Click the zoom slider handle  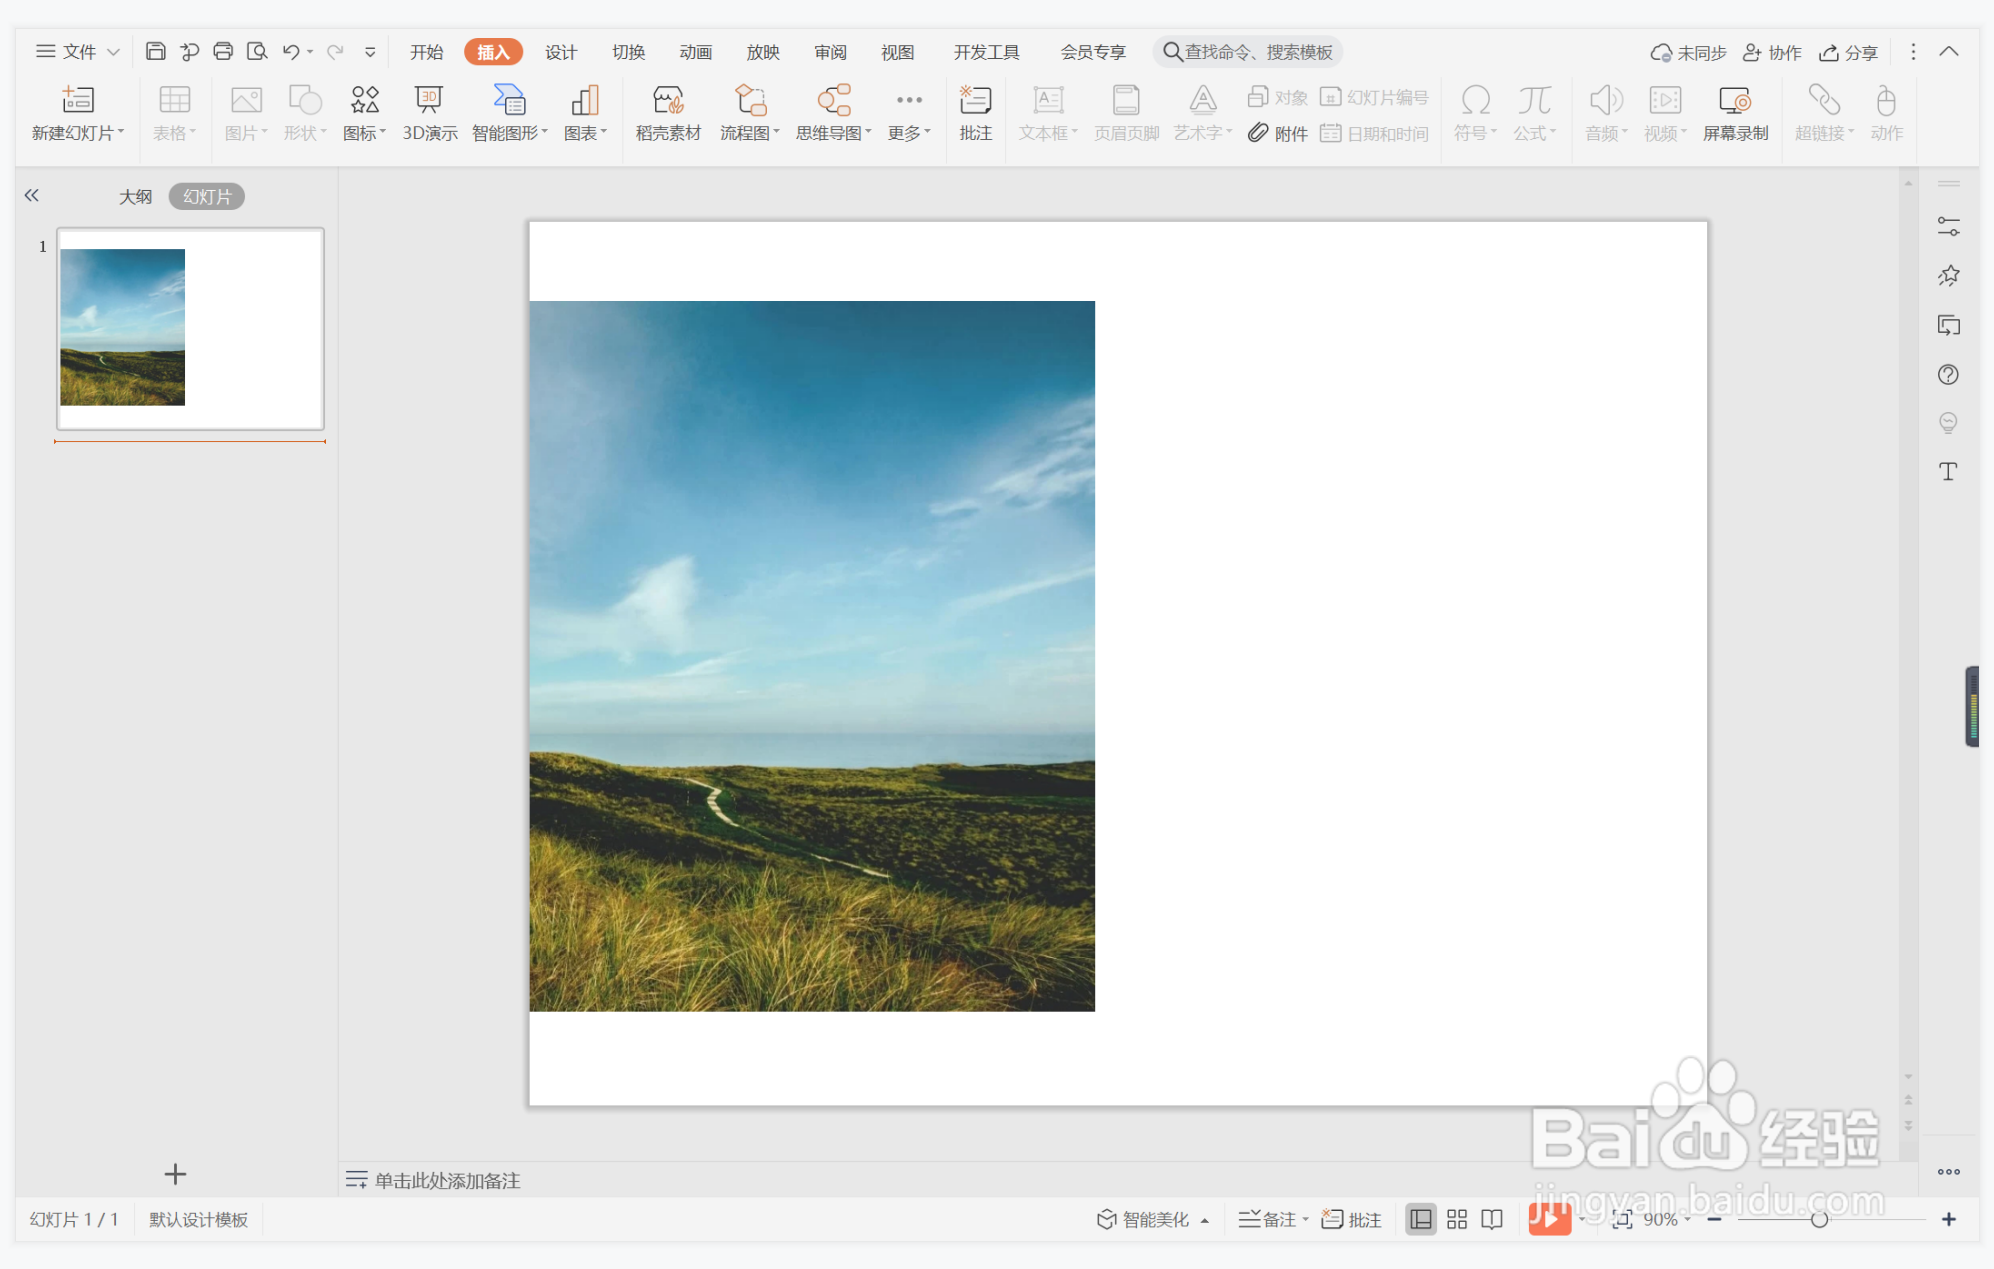pos(1819,1219)
